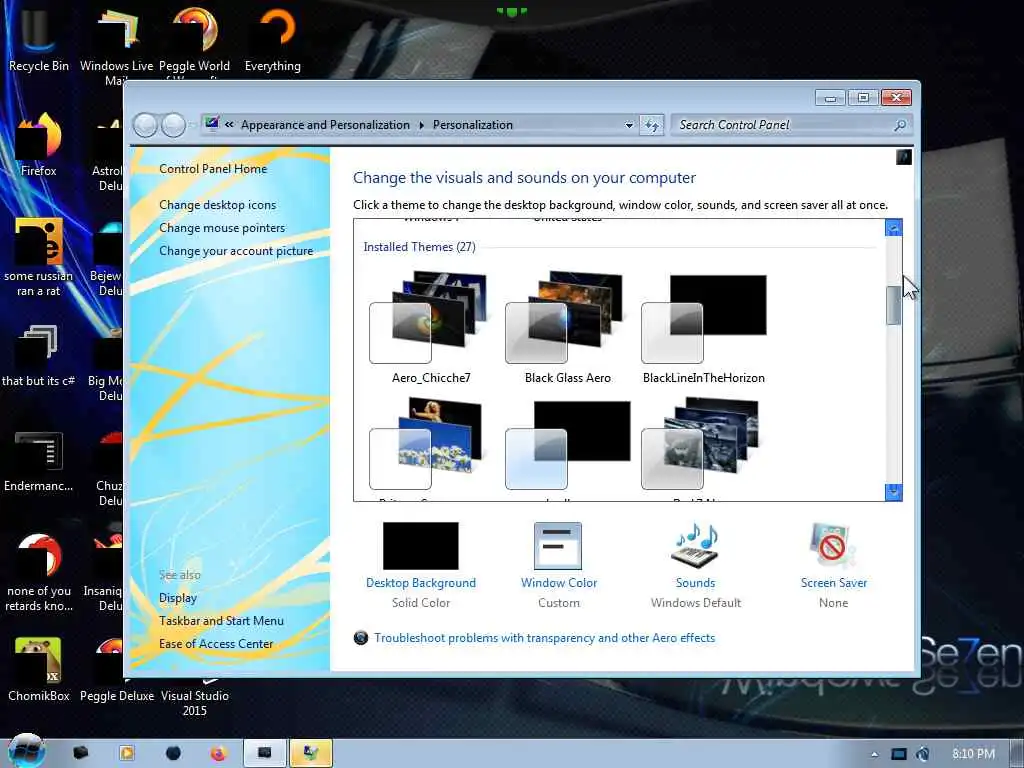Open Change desktop icons link
Image resolution: width=1024 pixels, height=768 pixels.
click(x=217, y=204)
